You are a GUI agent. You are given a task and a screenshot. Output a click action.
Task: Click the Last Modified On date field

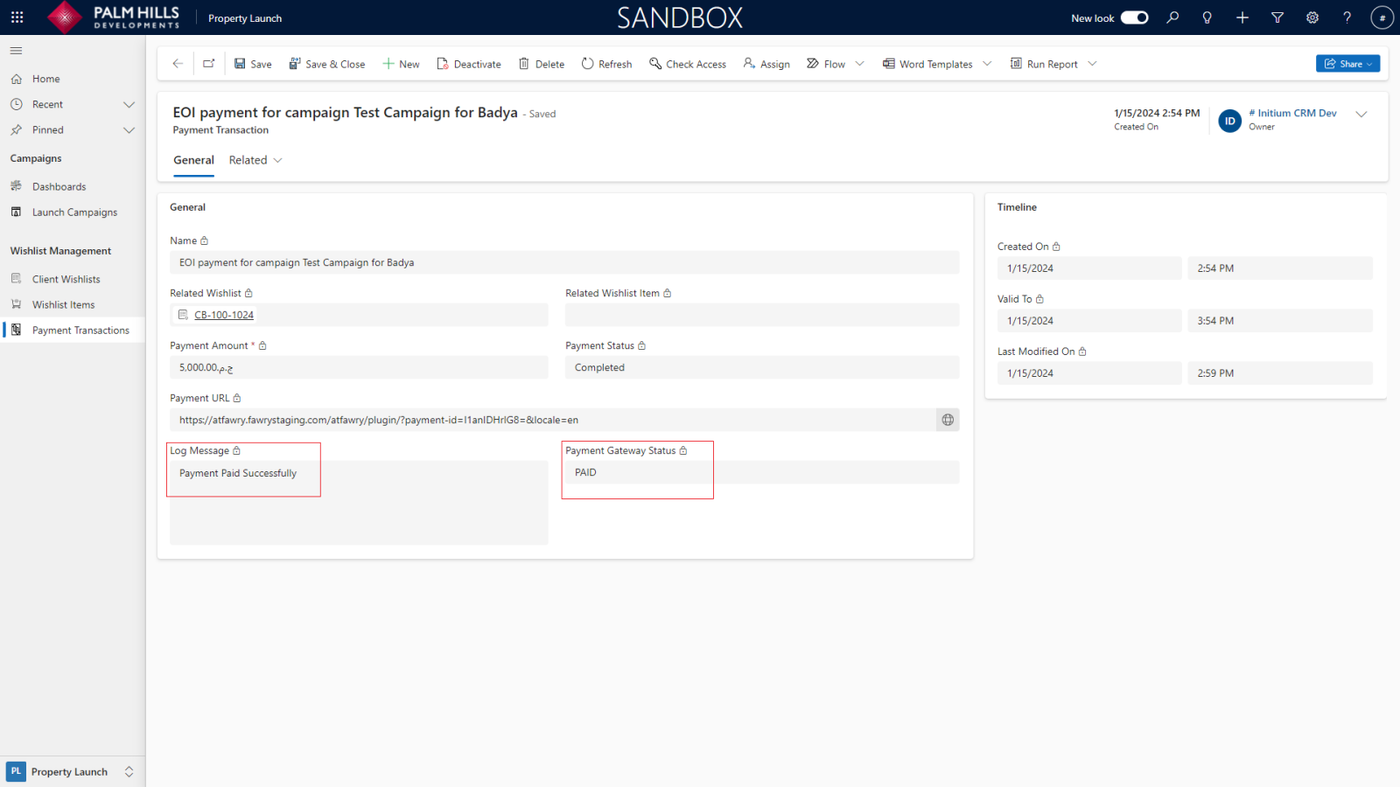(x=1089, y=374)
